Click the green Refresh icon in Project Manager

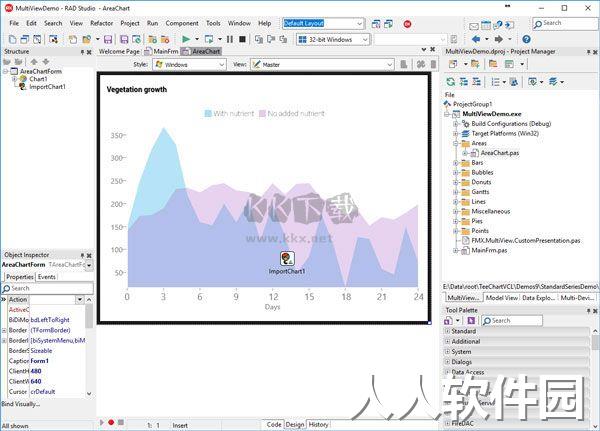[451, 82]
